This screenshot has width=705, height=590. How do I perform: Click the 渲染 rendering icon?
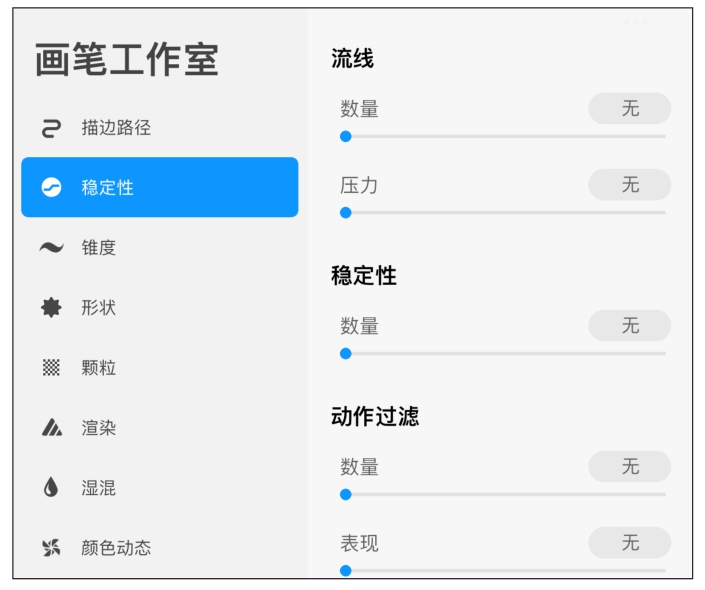(52, 427)
